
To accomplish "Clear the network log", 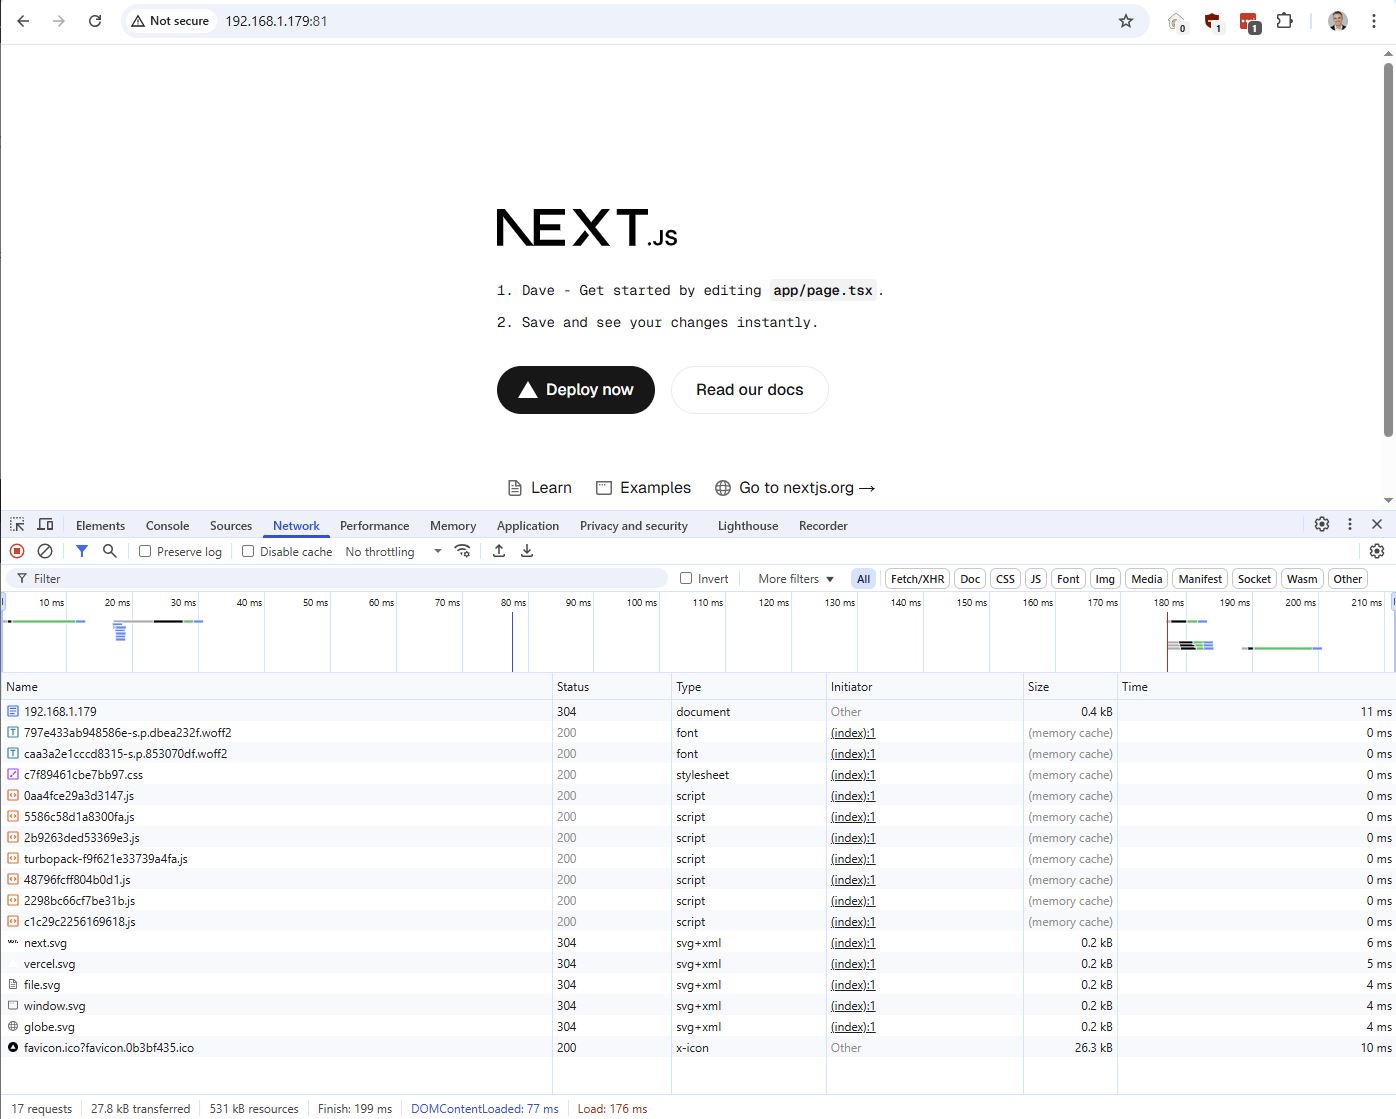I will tap(45, 551).
